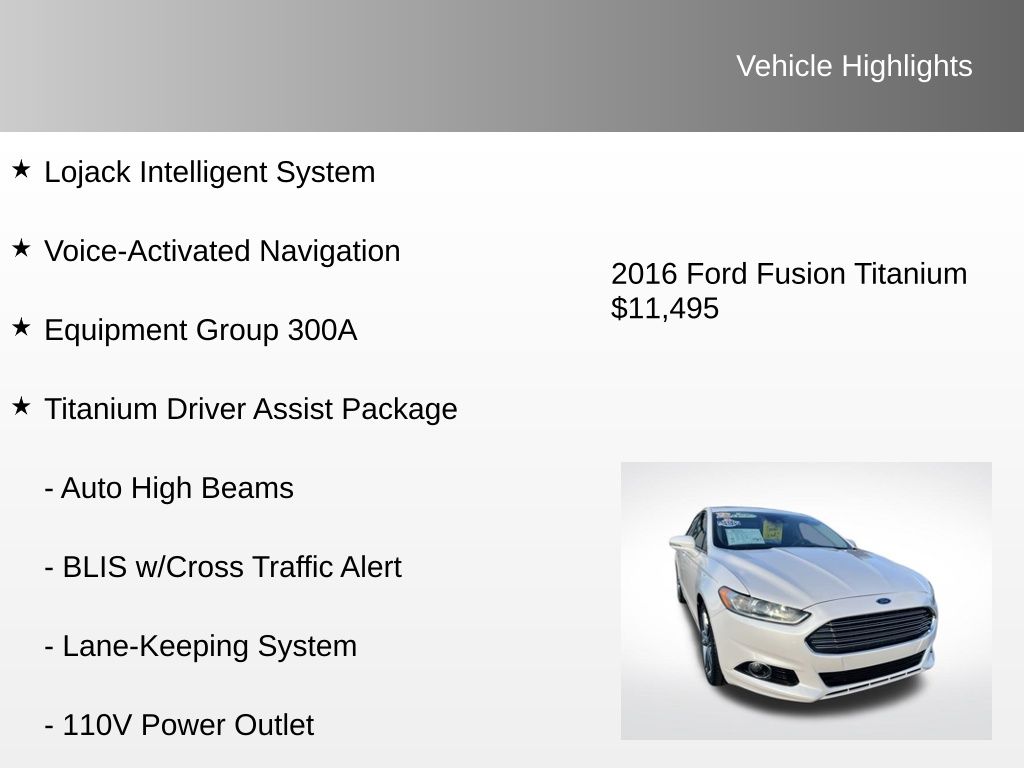This screenshot has width=1024, height=768.
Task: Click the fog light on the car bumper
Action: [760, 669]
